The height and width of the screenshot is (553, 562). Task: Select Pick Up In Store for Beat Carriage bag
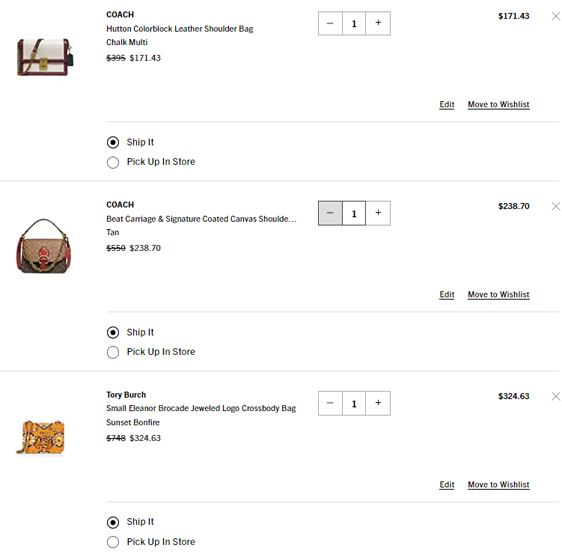pyautogui.click(x=113, y=352)
